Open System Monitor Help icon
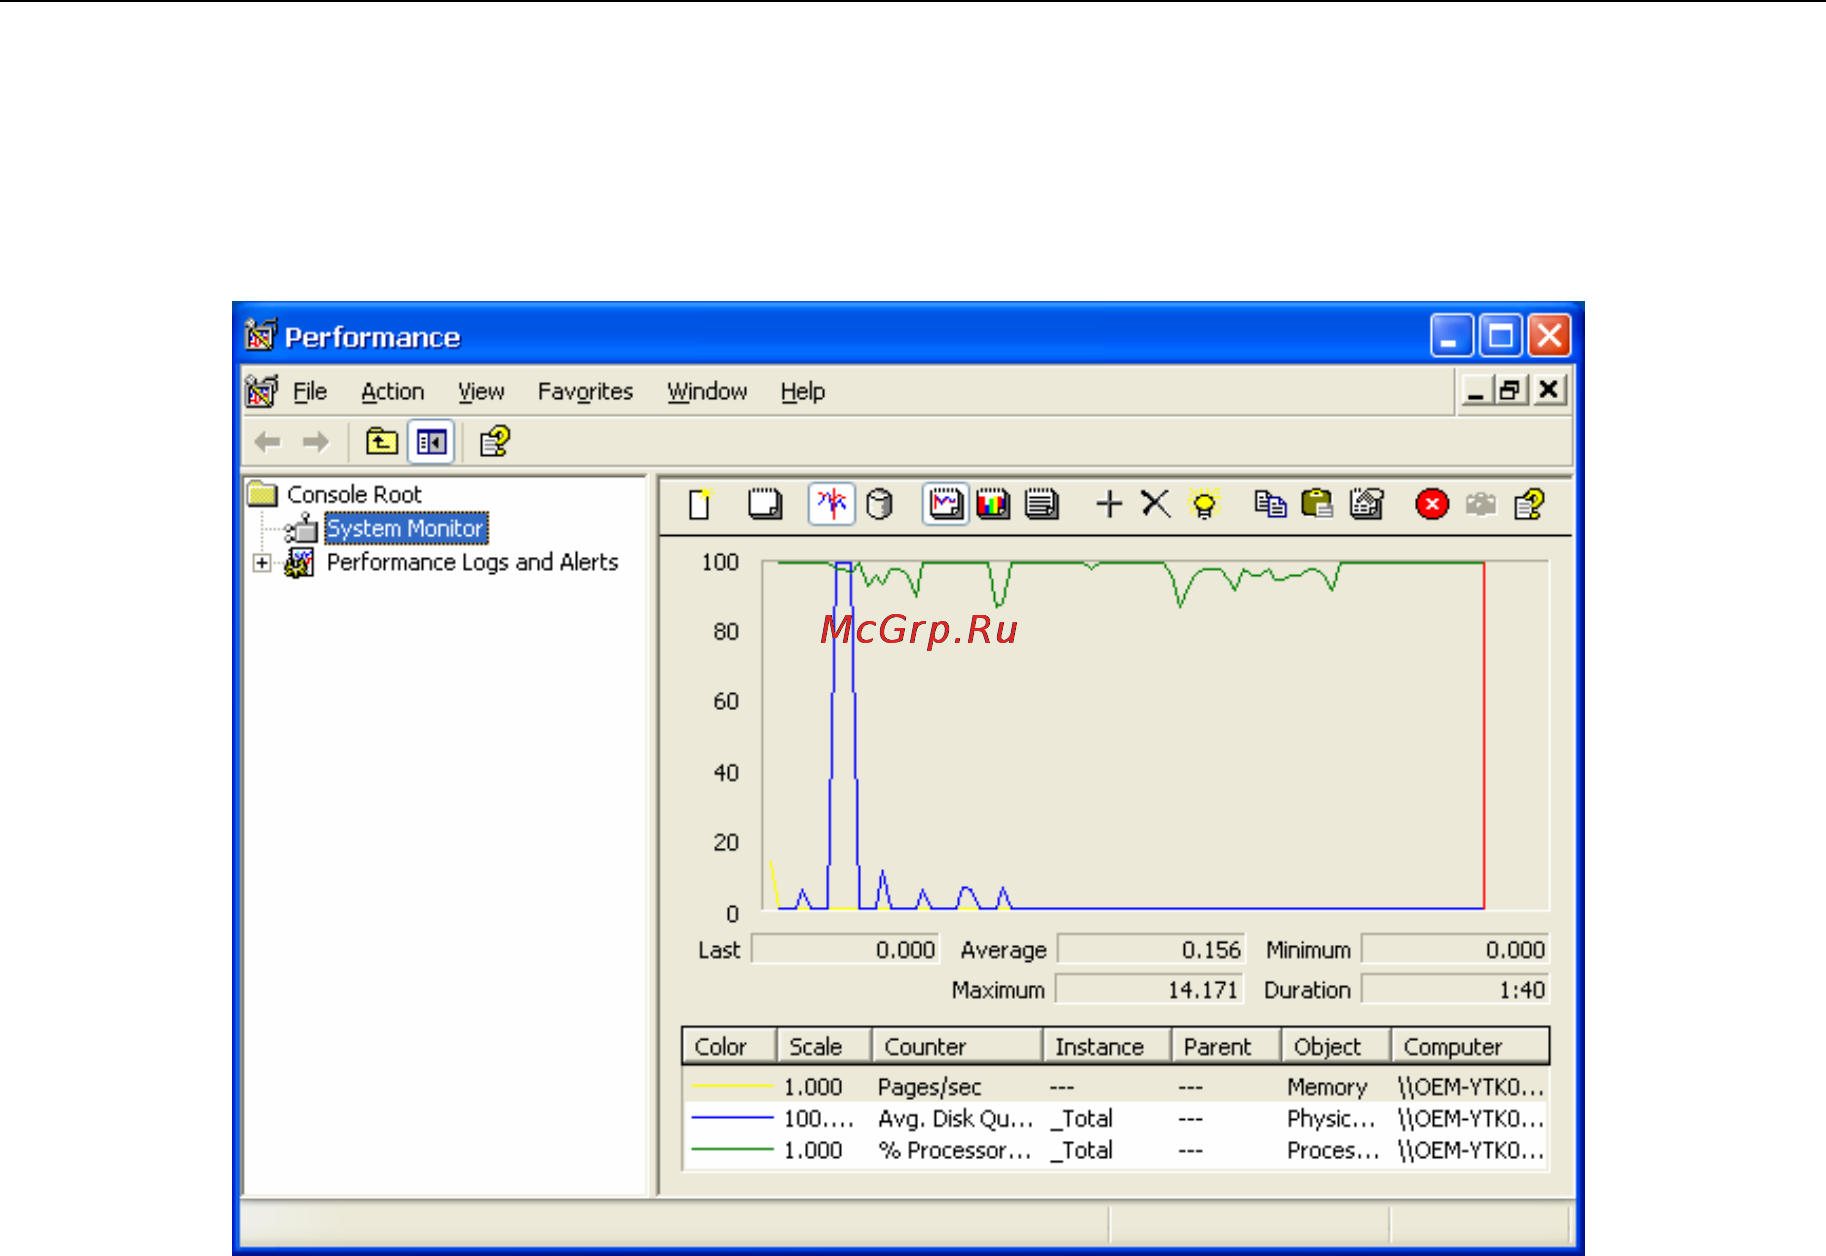Viewport: 1826px width, 1256px height. tap(1530, 503)
